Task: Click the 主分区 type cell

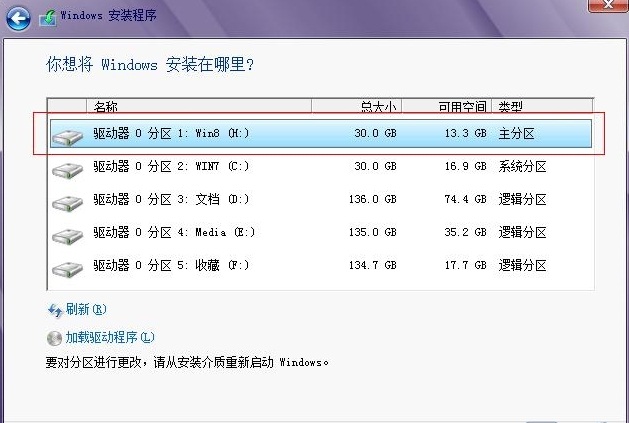Action: pyautogui.click(x=516, y=133)
